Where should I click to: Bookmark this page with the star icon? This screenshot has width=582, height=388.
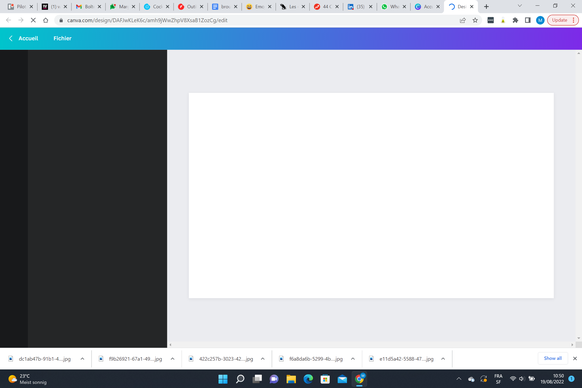pos(475,20)
